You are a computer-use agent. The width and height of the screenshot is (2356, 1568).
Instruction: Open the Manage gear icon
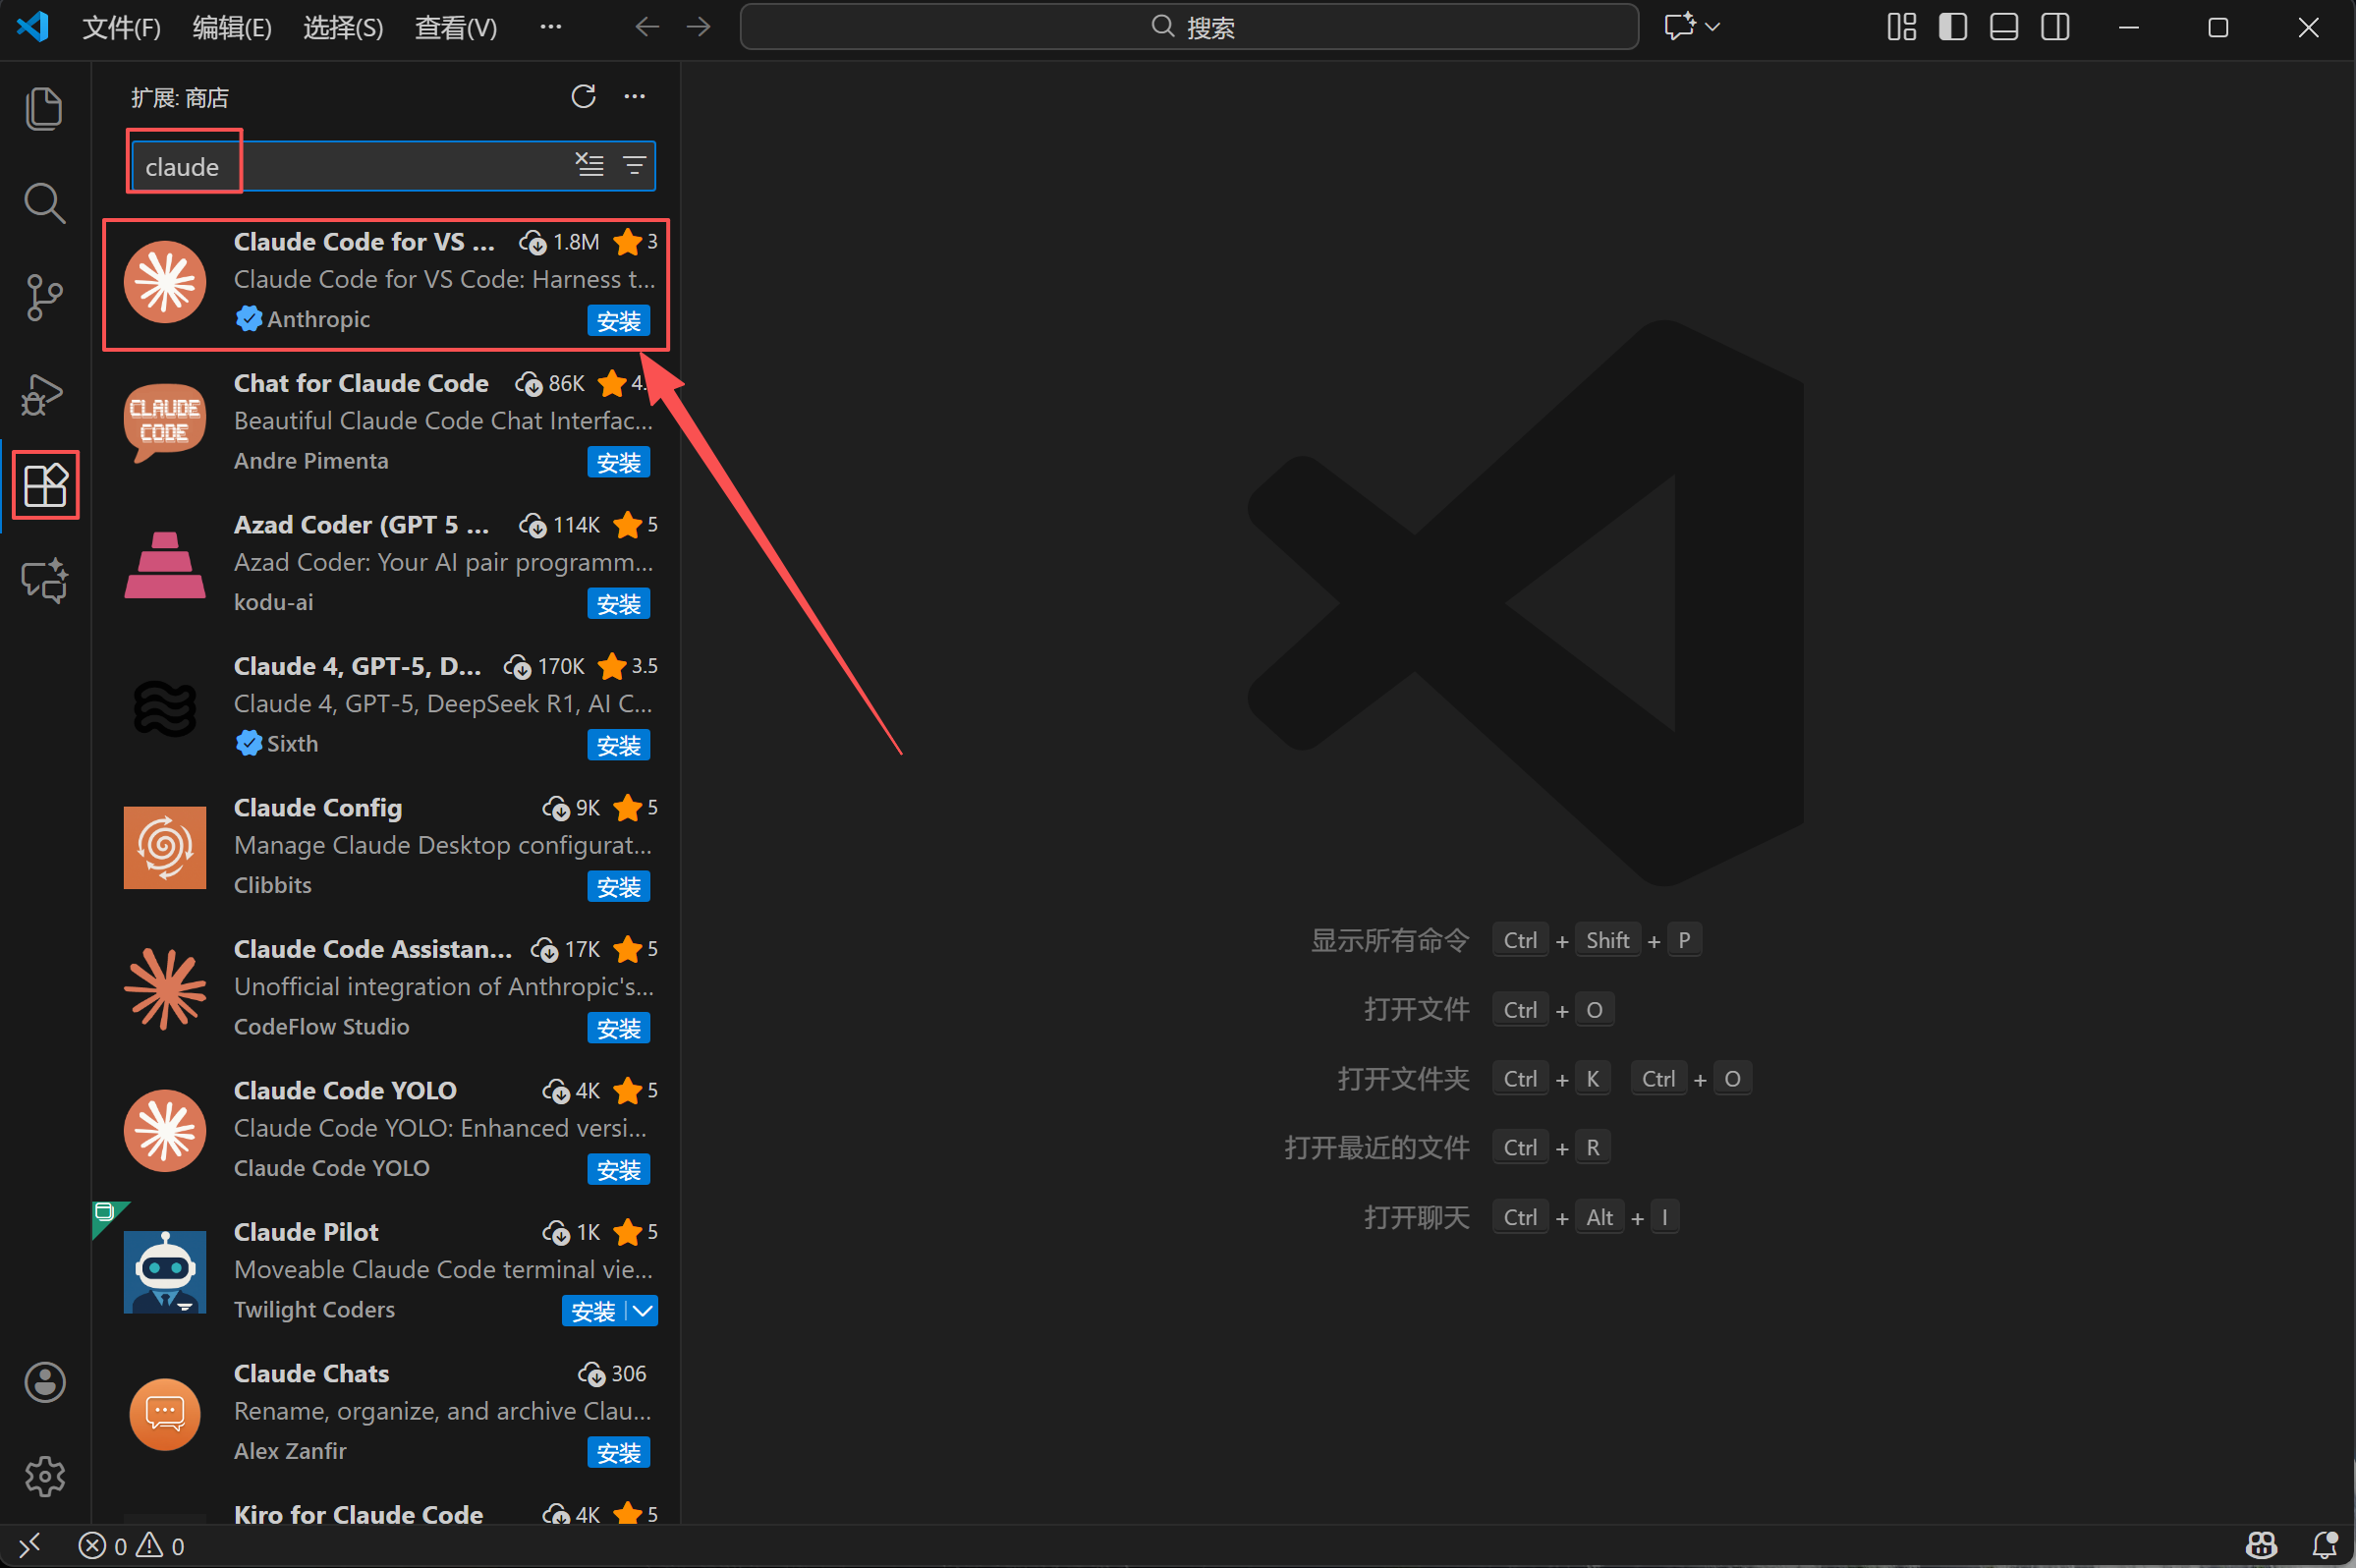coord(45,1476)
